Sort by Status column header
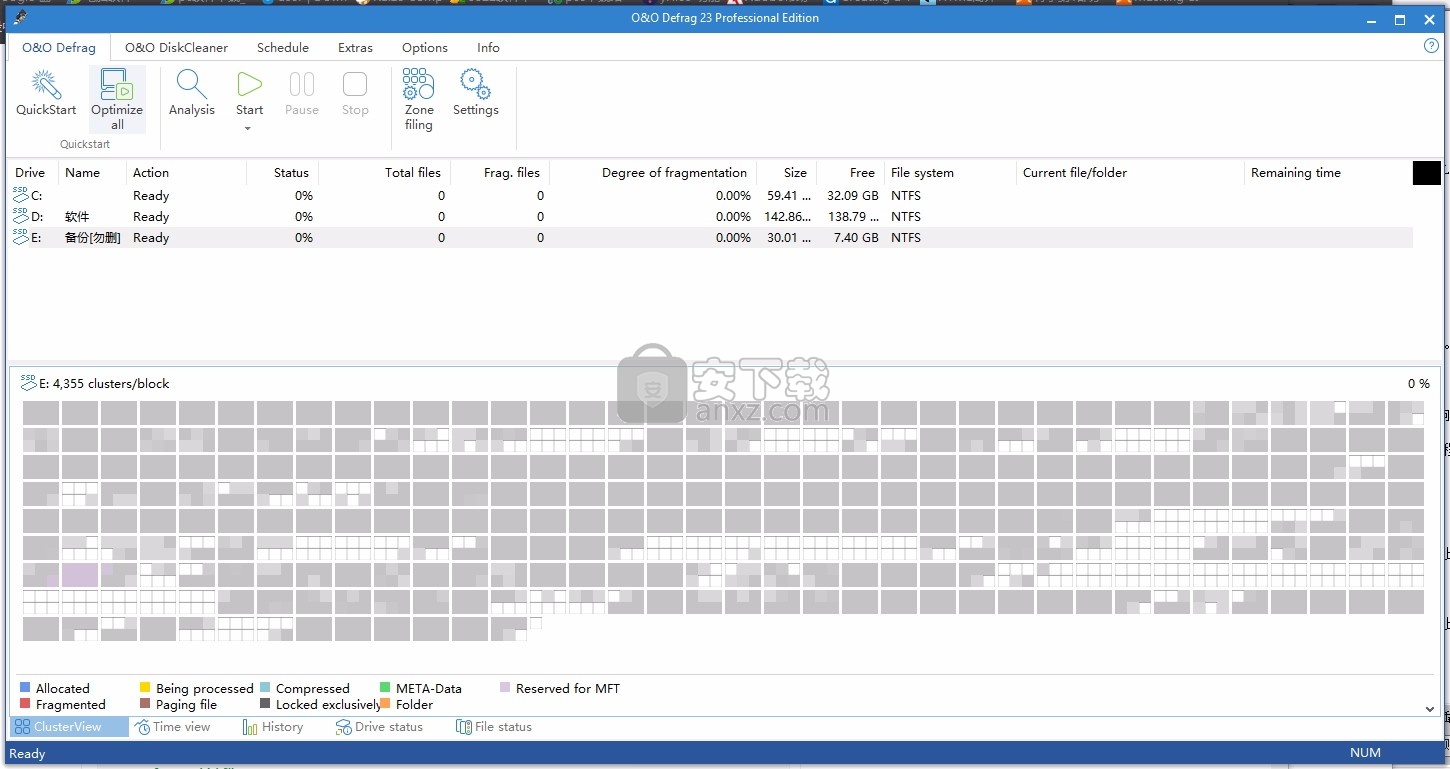Screen dimensions: 1450x769 [x=283, y=173]
